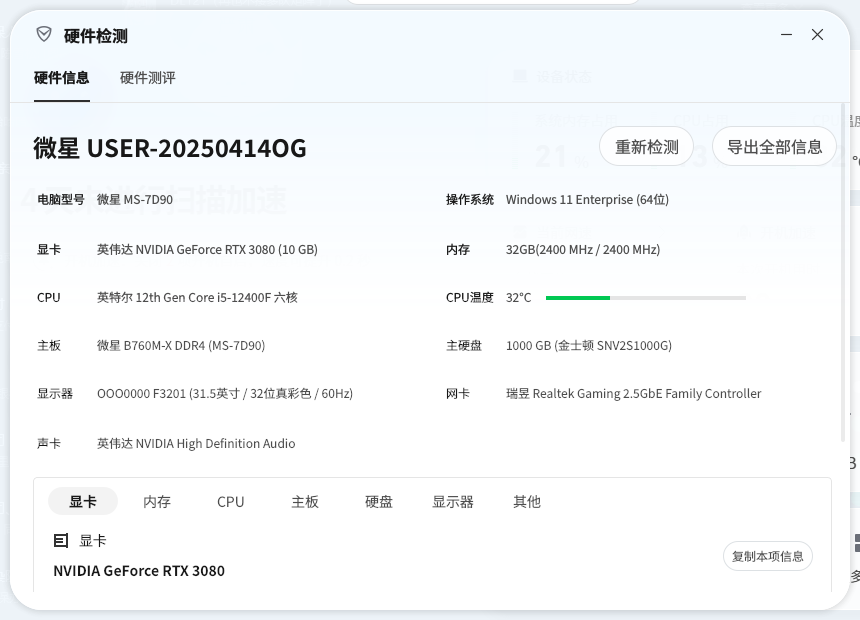
Task: Open the 主板 details tab
Action: pyautogui.click(x=305, y=502)
